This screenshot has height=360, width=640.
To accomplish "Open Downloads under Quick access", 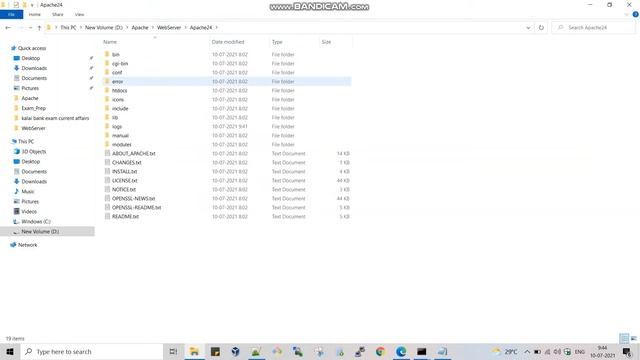I will 34,68.
